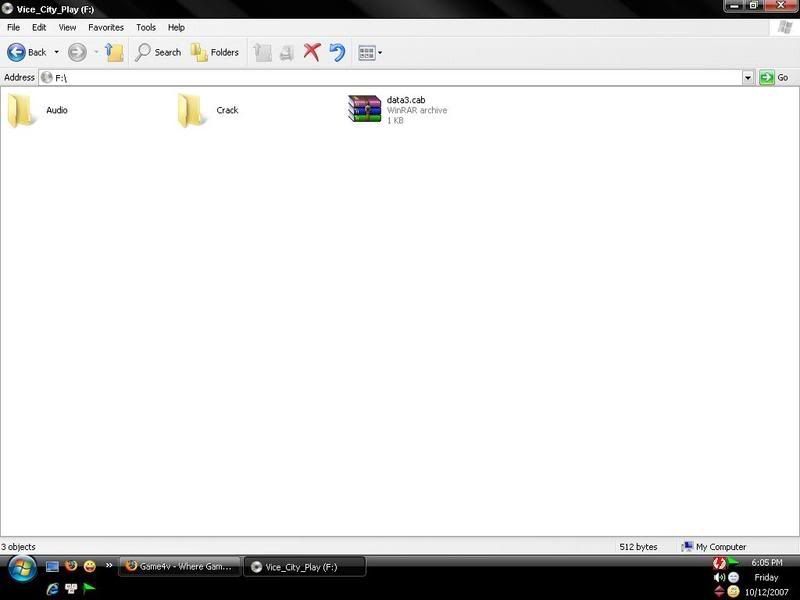Switch to Game4v Firefox taskbar button
This screenshot has width=800, height=600.
179,566
